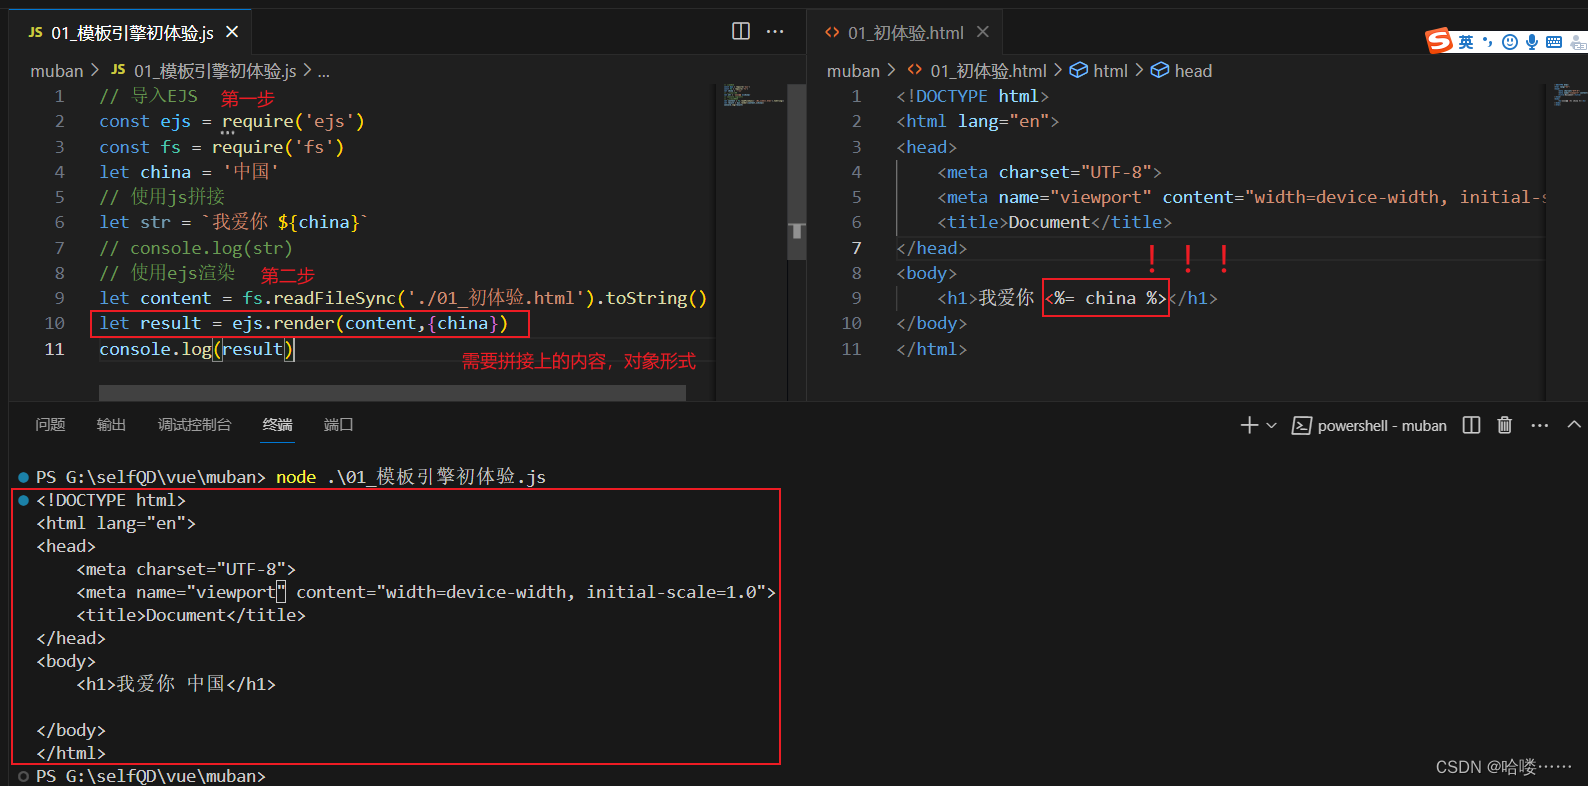Click line number 10 in the JS editor
1588x786 pixels.
pos(54,323)
